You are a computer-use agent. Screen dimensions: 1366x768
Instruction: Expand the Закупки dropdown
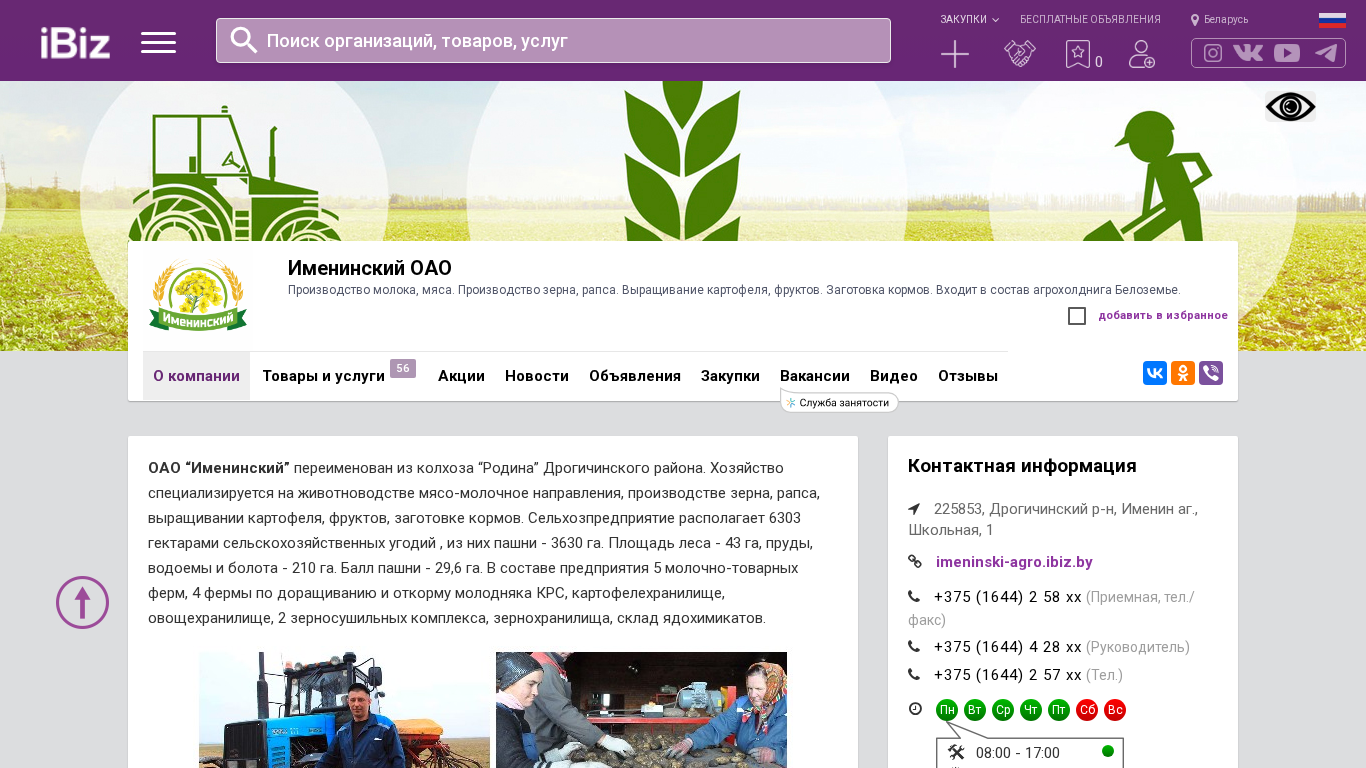[969, 20]
